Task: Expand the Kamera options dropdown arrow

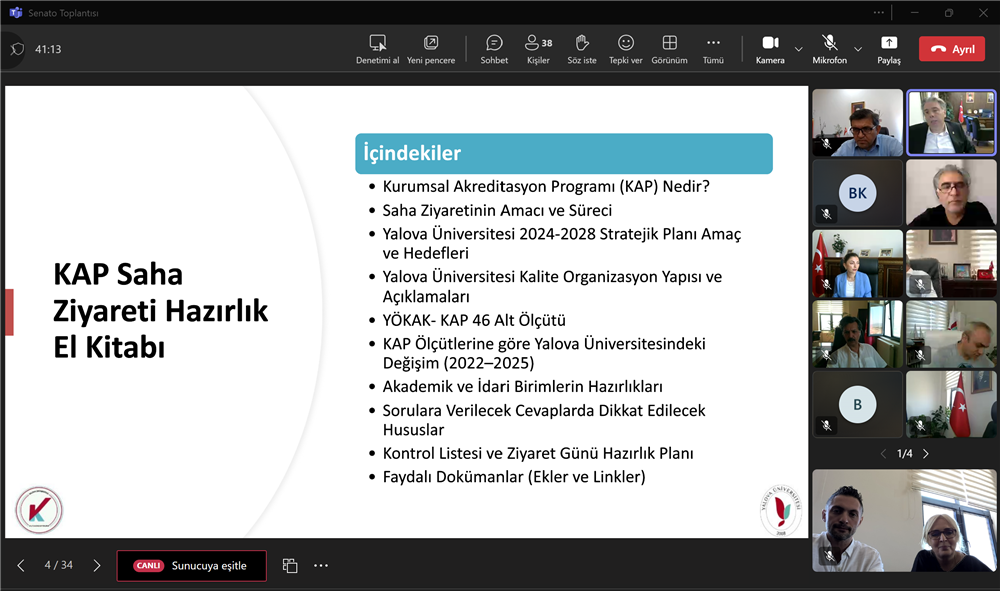Action: pyautogui.click(x=798, y=49)
